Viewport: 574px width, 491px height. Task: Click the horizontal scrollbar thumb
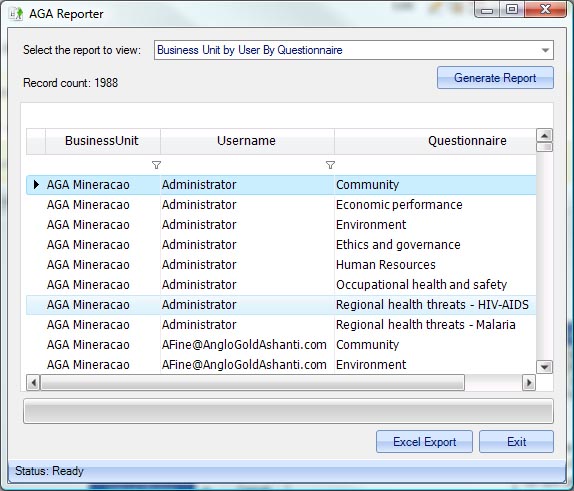(x=253, y=383)
